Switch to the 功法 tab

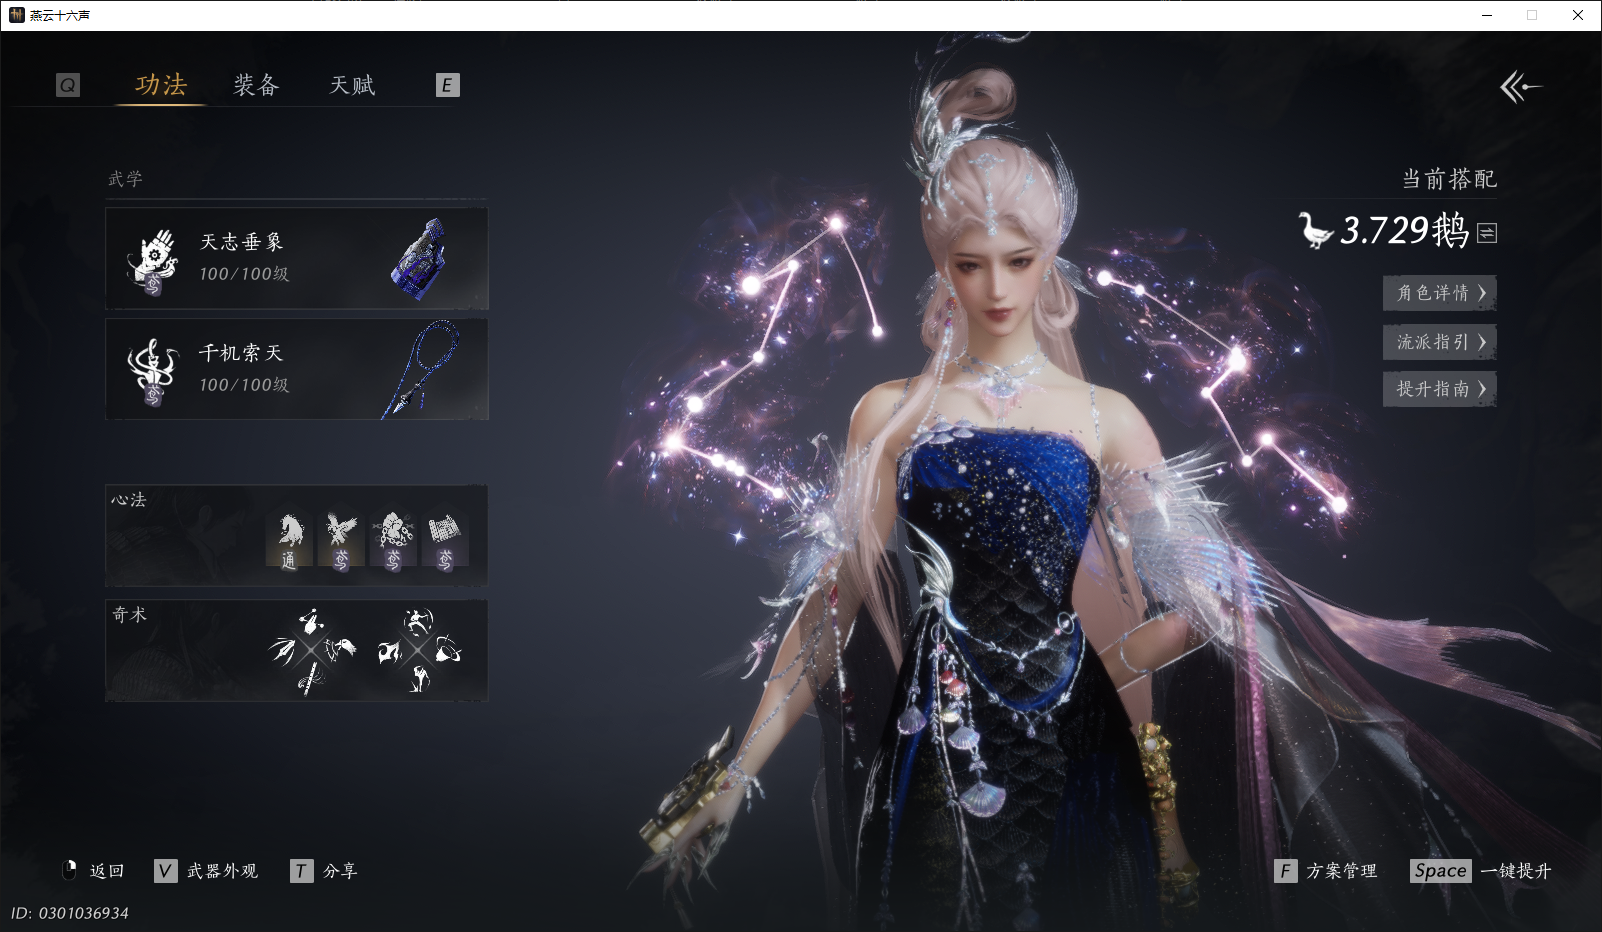point(161,85)
